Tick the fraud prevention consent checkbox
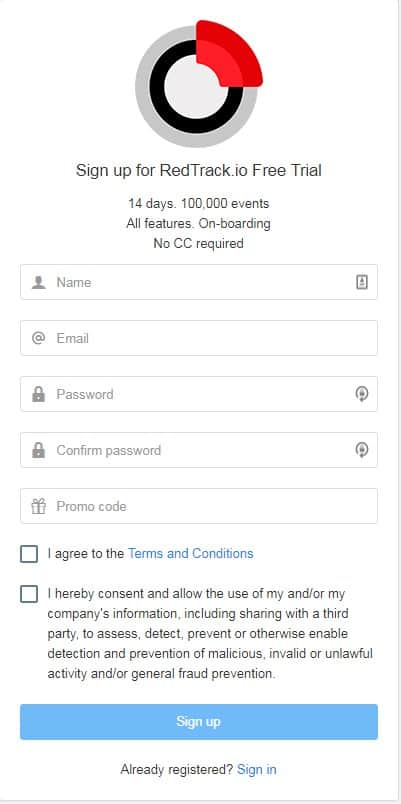The width and height of the screenshot is (401, 804). [x=29, y=594]
